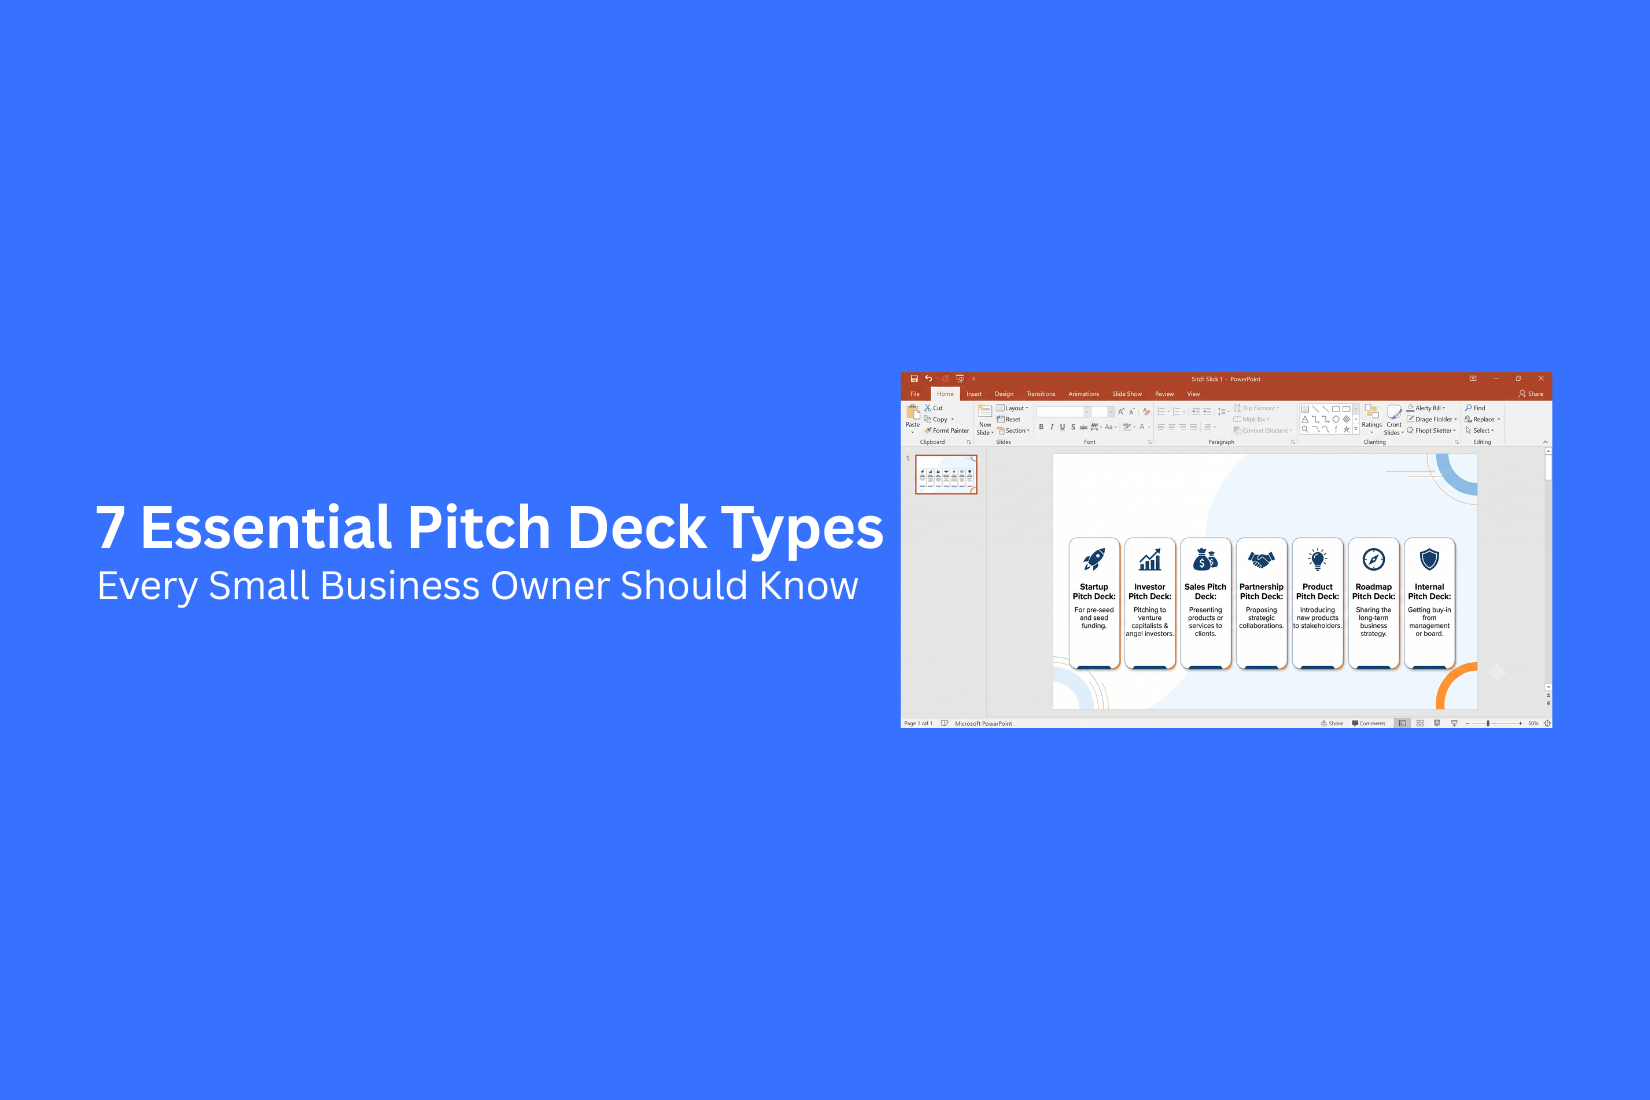Click the Undo arrow icon

pyautogui.click(x=929, y=379)
